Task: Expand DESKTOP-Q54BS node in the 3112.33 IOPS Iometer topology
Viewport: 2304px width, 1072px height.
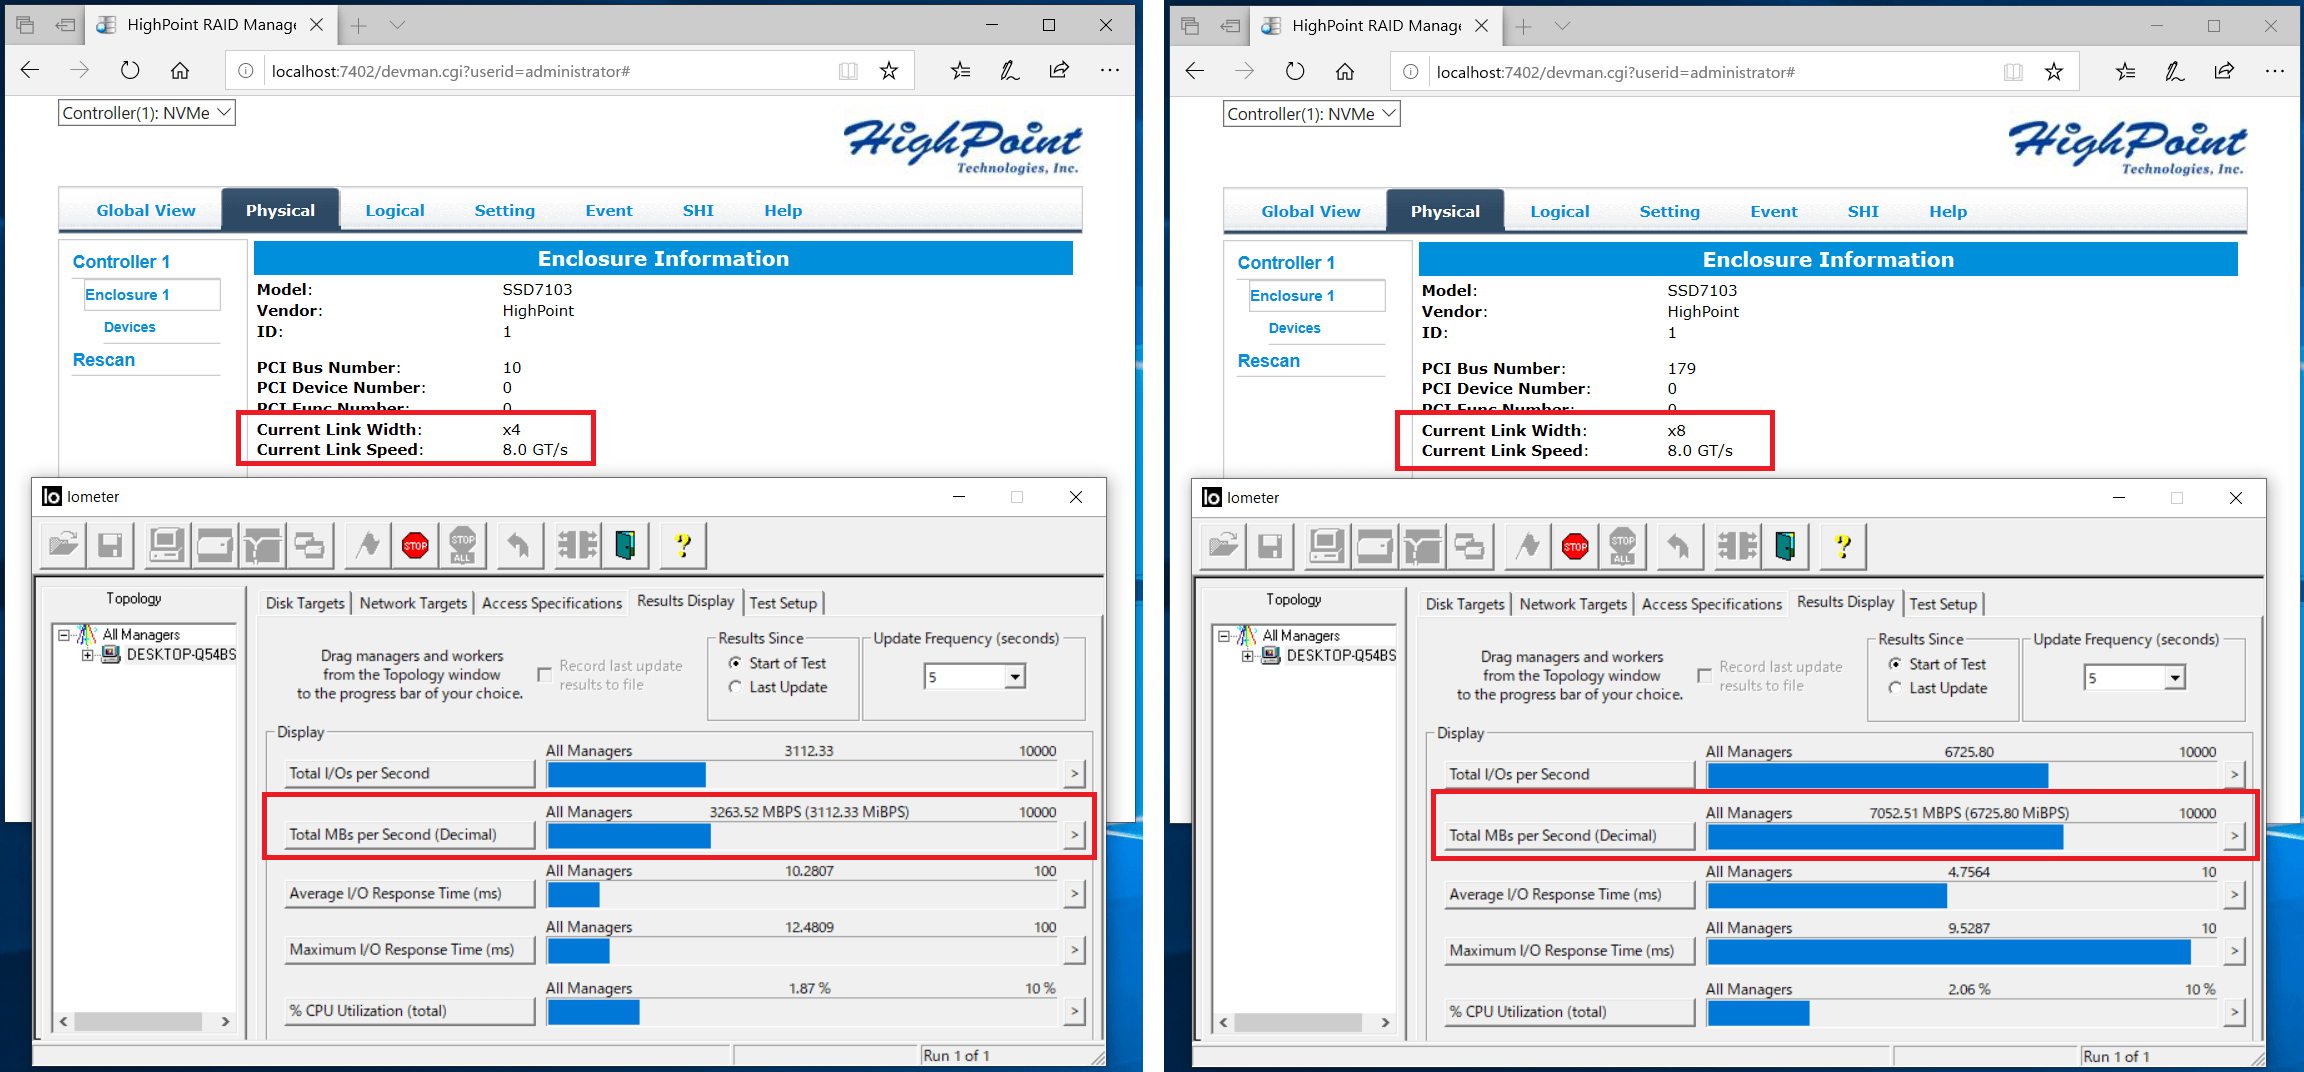Action: (88, 655)
